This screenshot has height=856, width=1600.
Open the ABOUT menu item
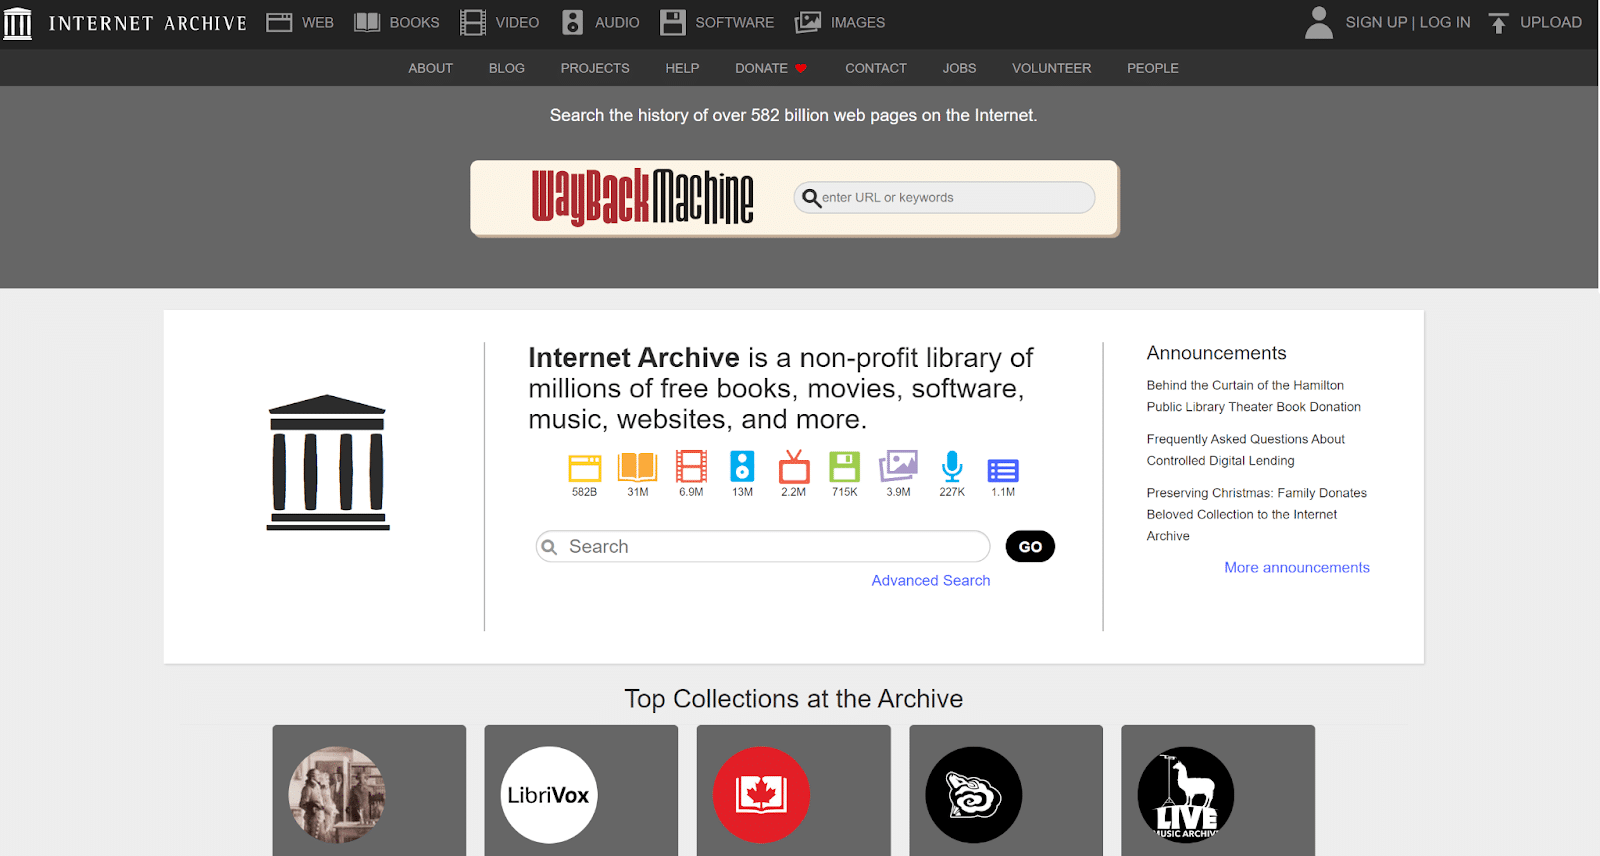coord(431,68)
